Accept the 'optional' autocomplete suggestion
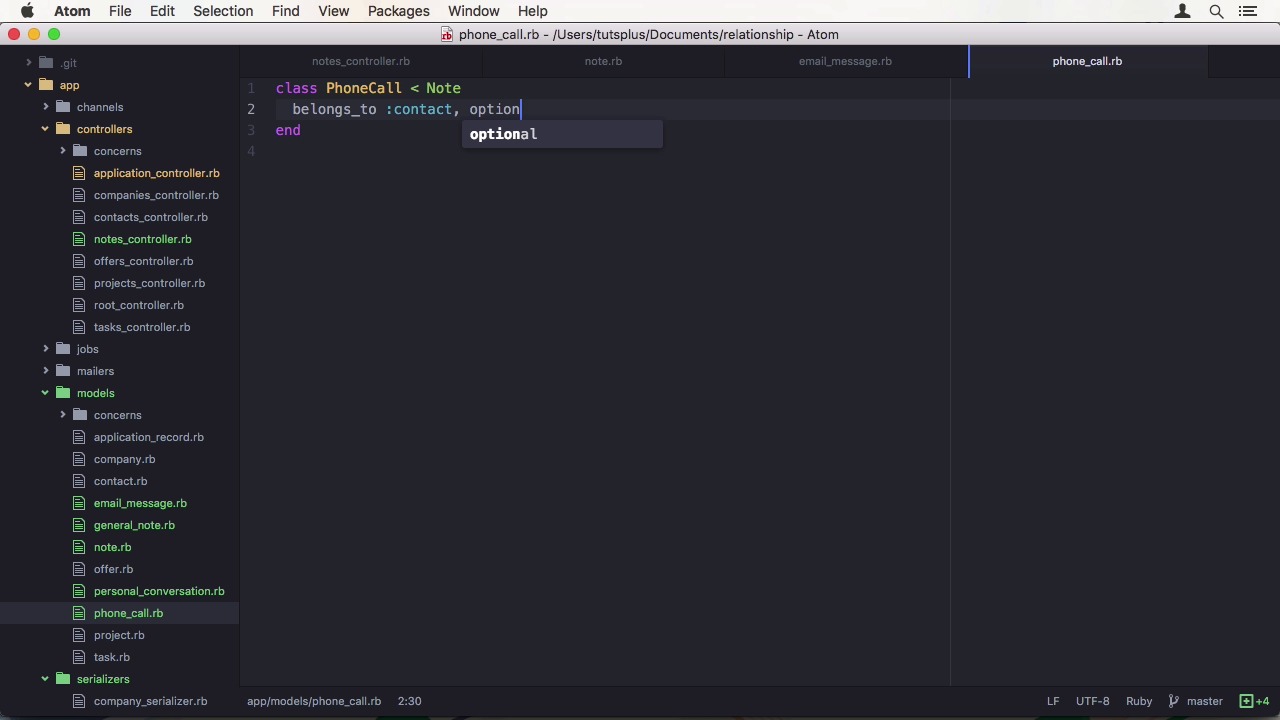The width and height of the screenshot is (1280, 720). [561, 134]
